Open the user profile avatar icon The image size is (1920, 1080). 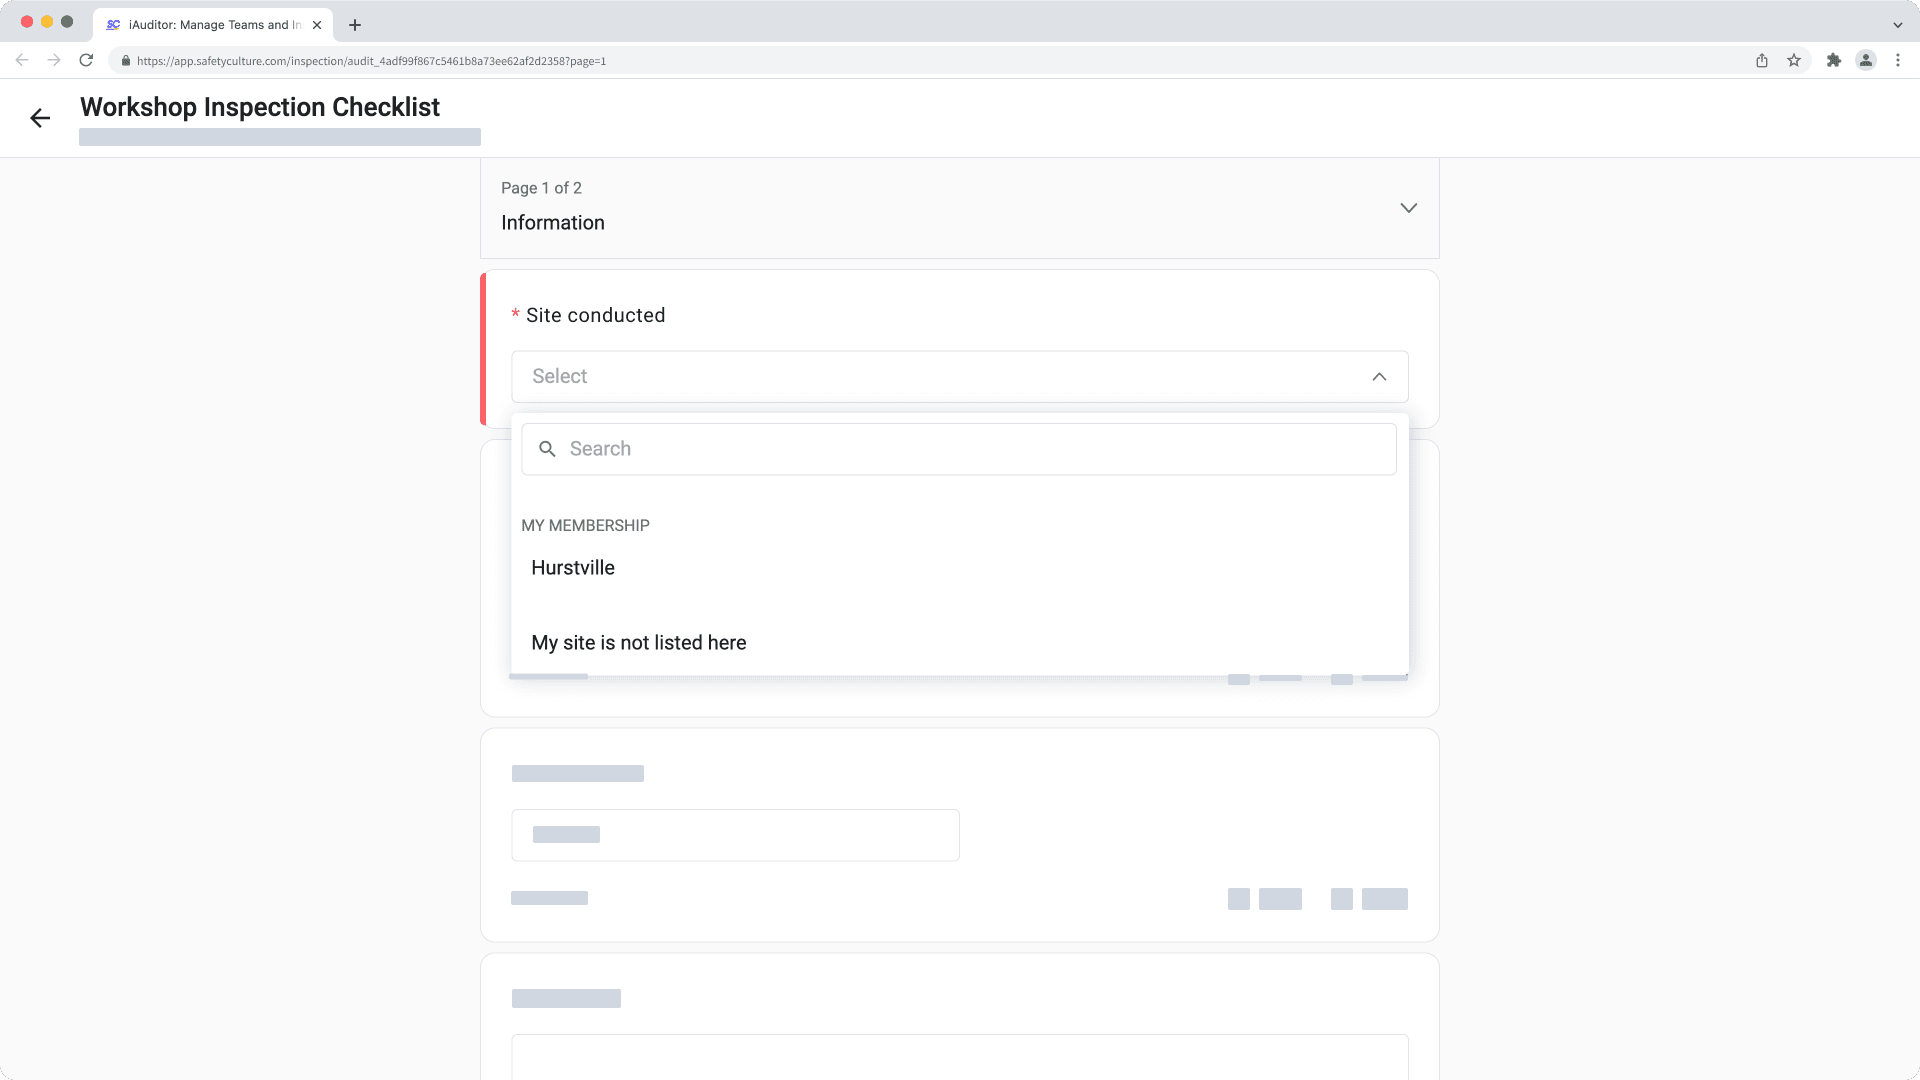(1865, 60)
